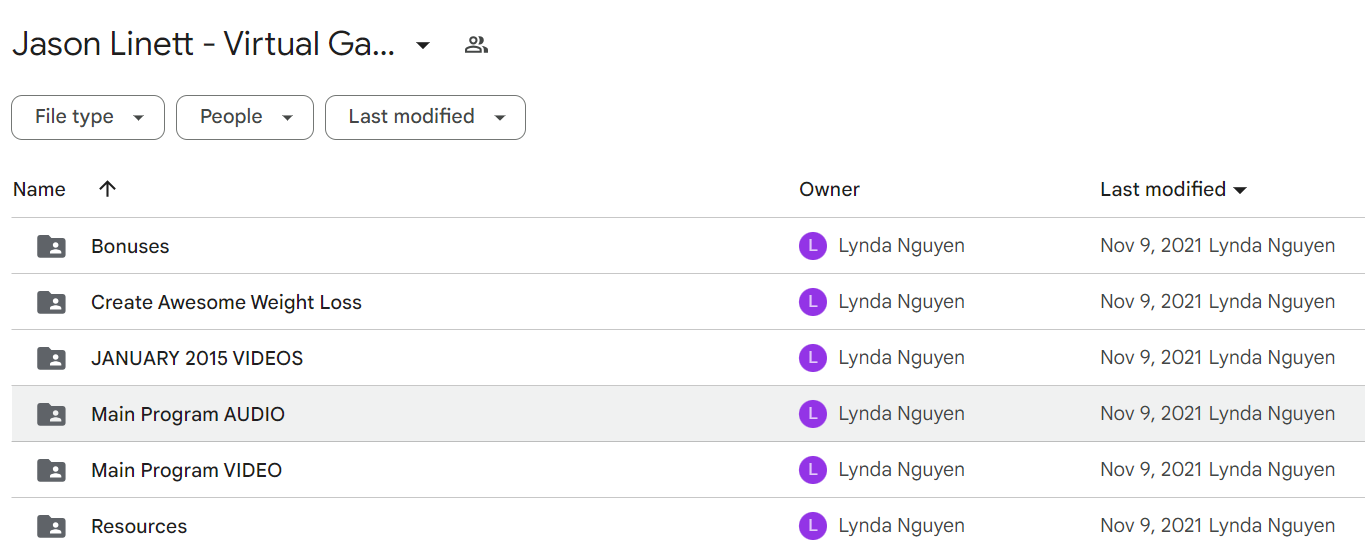1365x553 pixels.
Task: Click the Create Awesome Weight Loss folder icon
Action: 51,302
